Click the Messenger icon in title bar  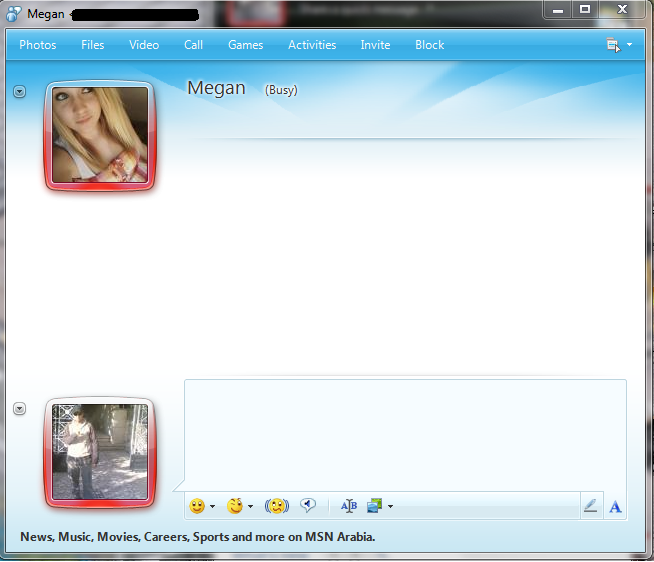pos(13,14)
